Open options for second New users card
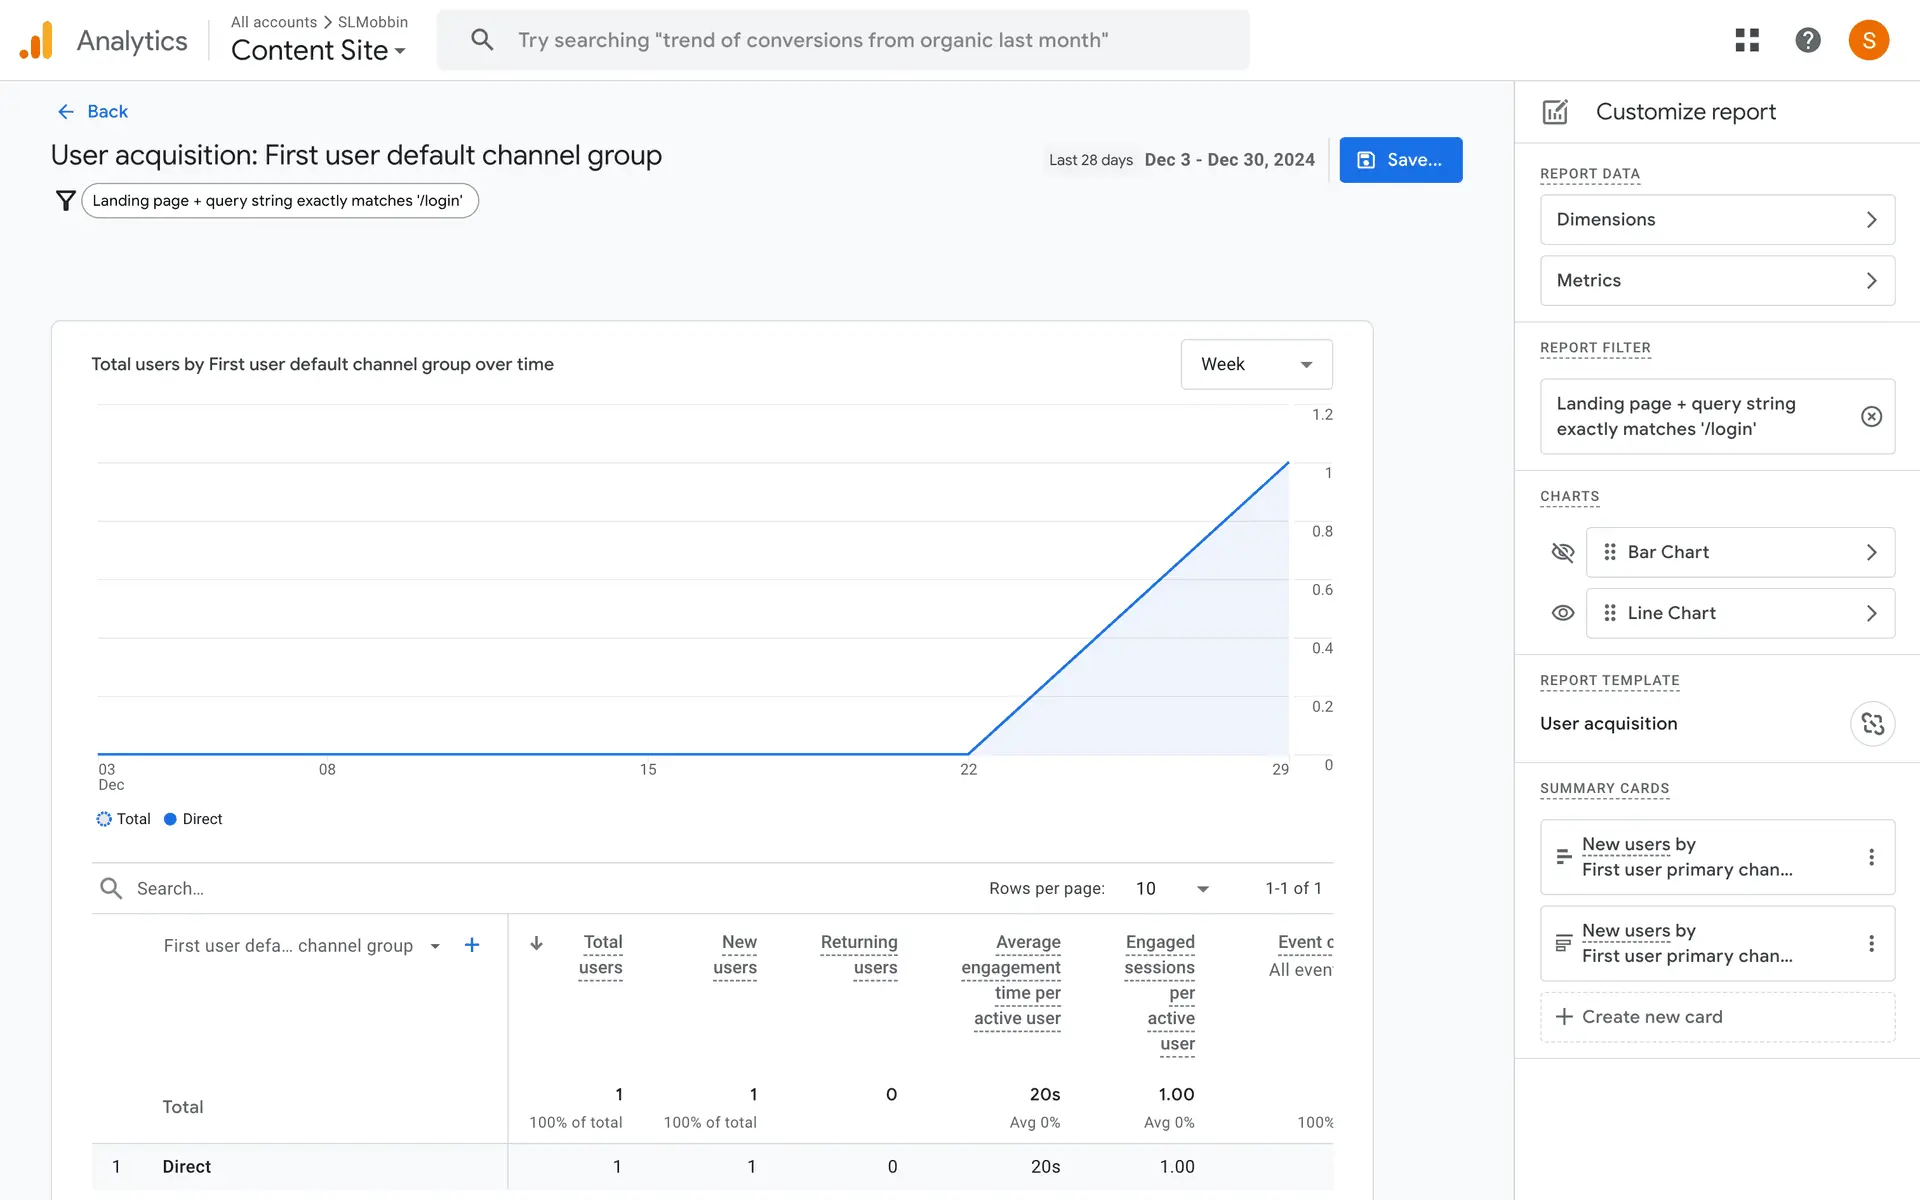1920x1200 pixels. click(x=1871, y=943)
